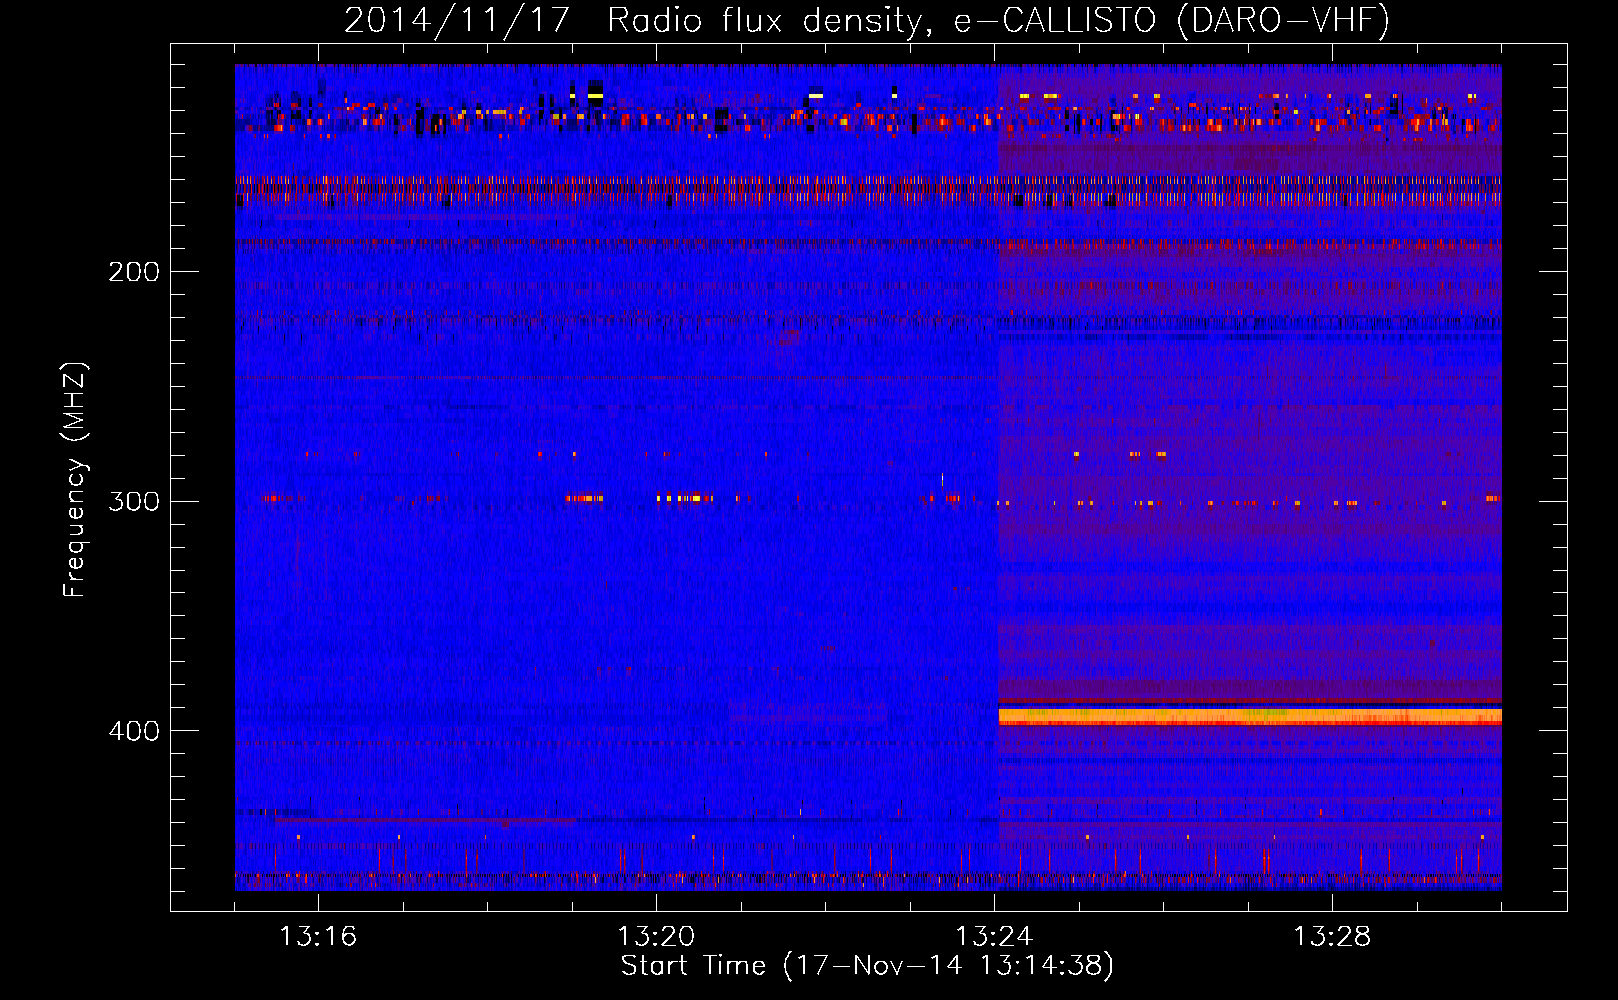Click the "13:24" time tick label

click(x=994, y=937)
